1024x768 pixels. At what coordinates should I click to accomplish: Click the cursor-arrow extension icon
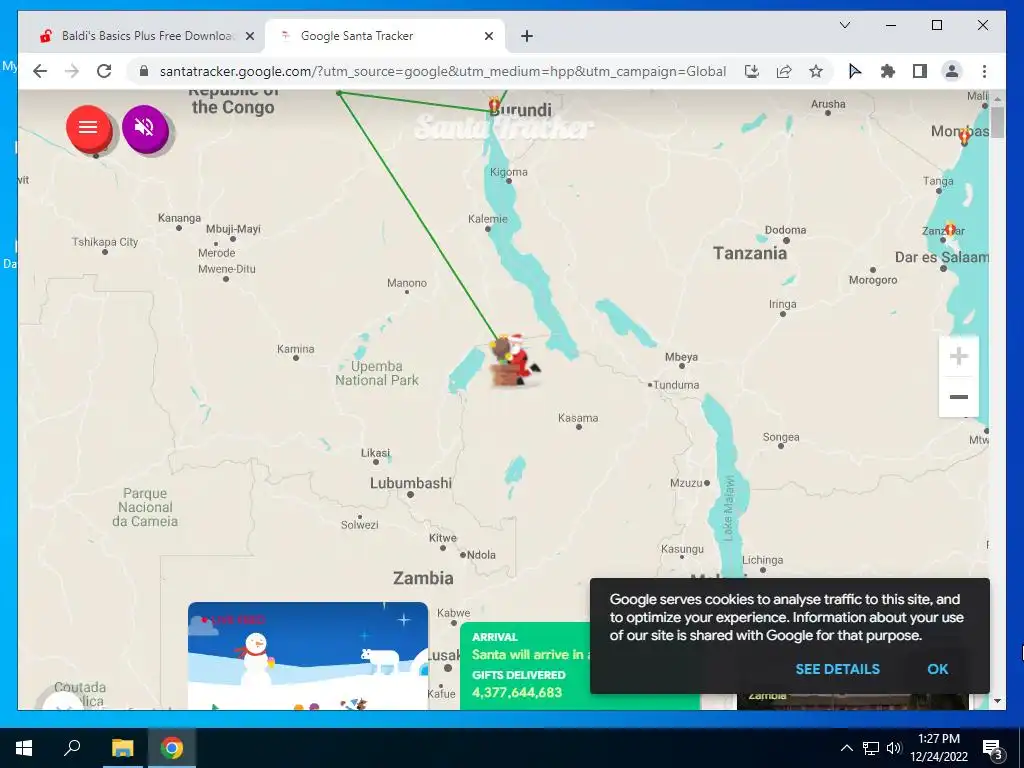click(x=855, y=71)
